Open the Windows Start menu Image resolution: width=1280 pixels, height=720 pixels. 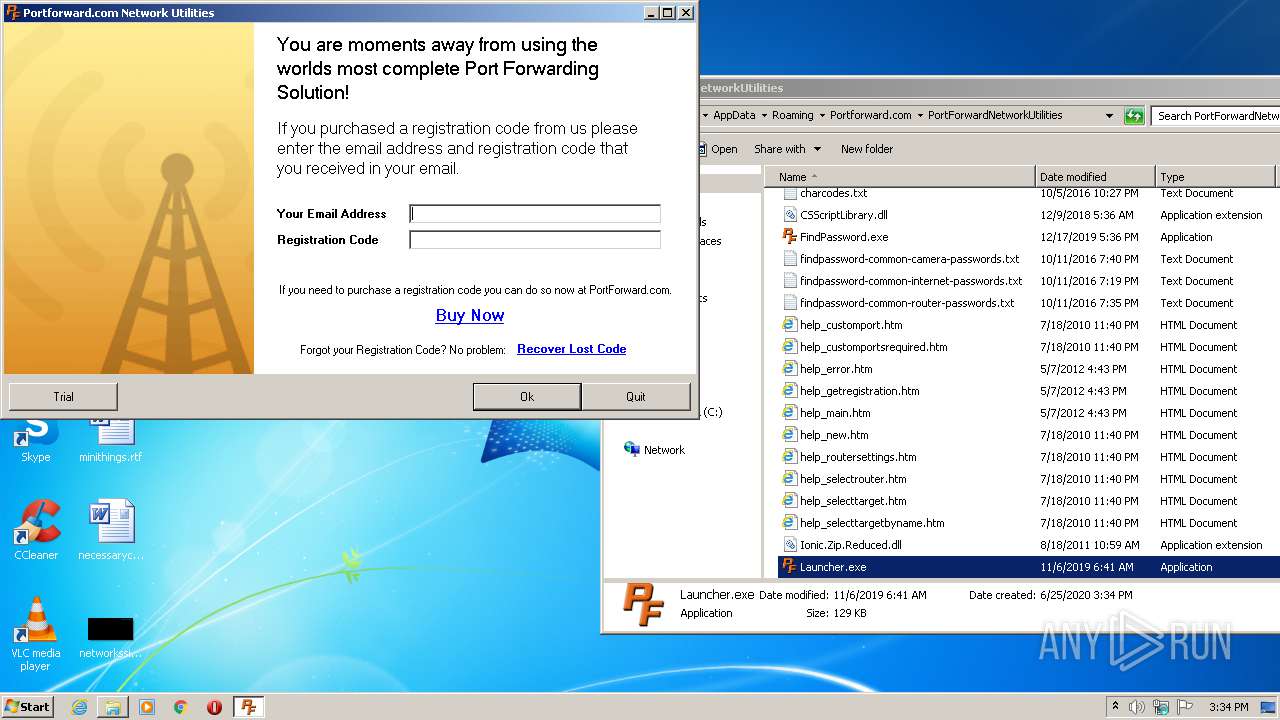28,706
